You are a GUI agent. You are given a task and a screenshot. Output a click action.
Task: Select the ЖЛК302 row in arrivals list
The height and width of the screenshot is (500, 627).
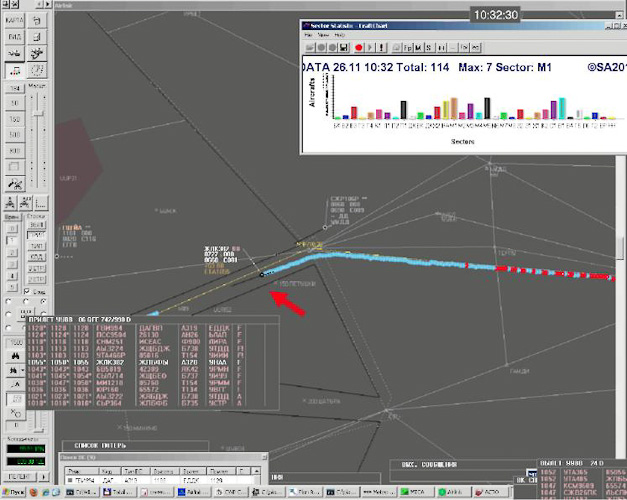(152, 362)
